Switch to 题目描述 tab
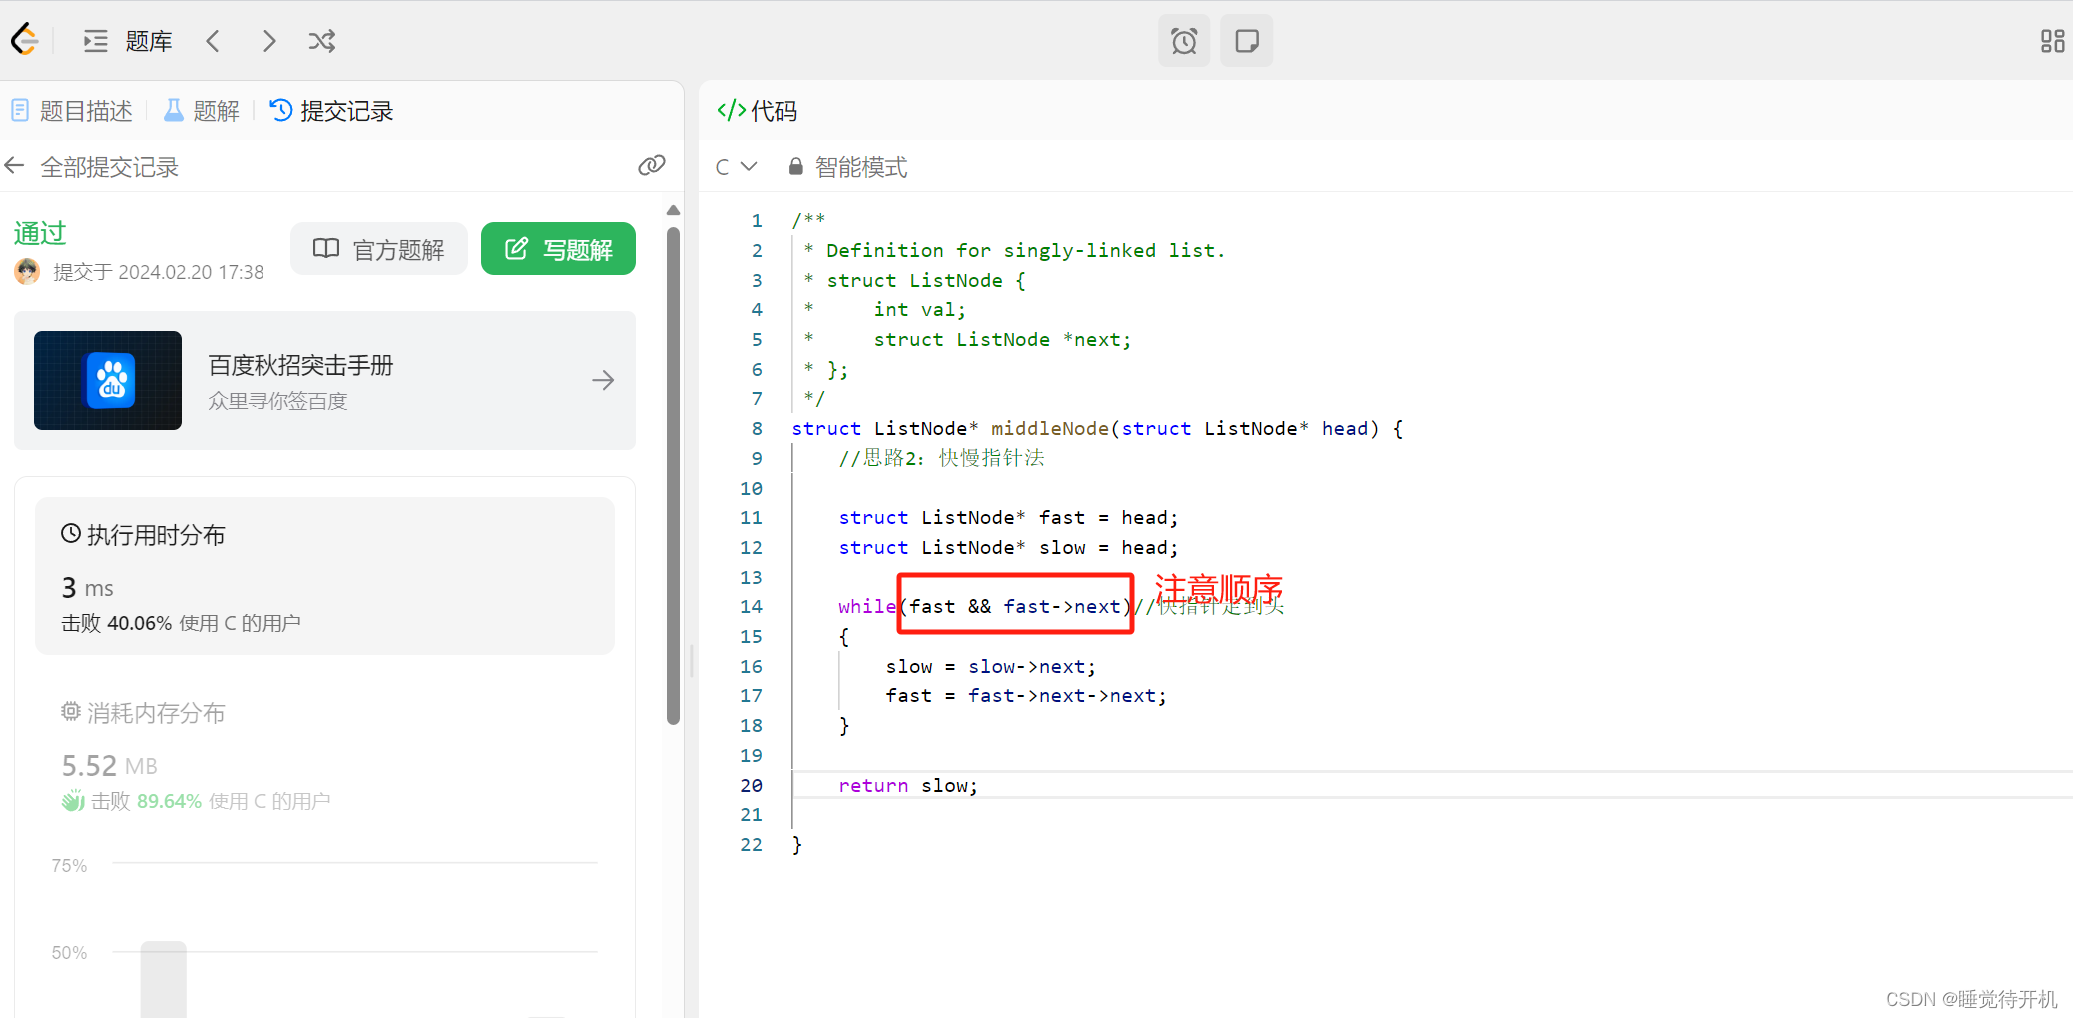 [72, 111]
